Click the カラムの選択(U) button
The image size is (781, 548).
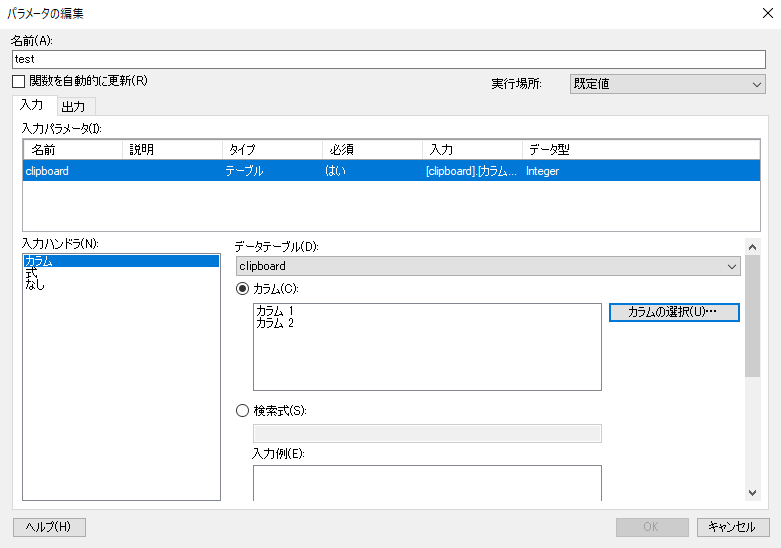[x=674, y=312]
